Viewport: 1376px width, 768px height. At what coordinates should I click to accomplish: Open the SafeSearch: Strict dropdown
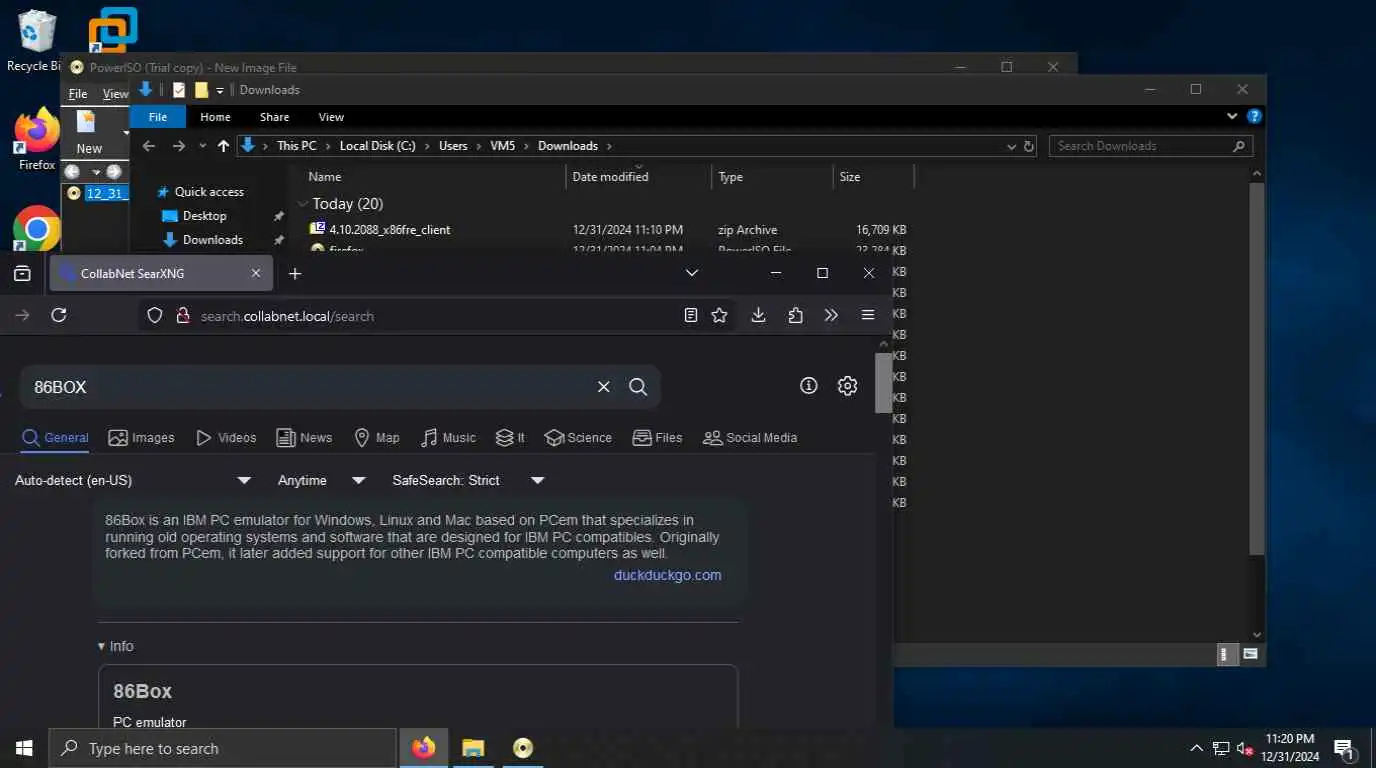[468, 480]
